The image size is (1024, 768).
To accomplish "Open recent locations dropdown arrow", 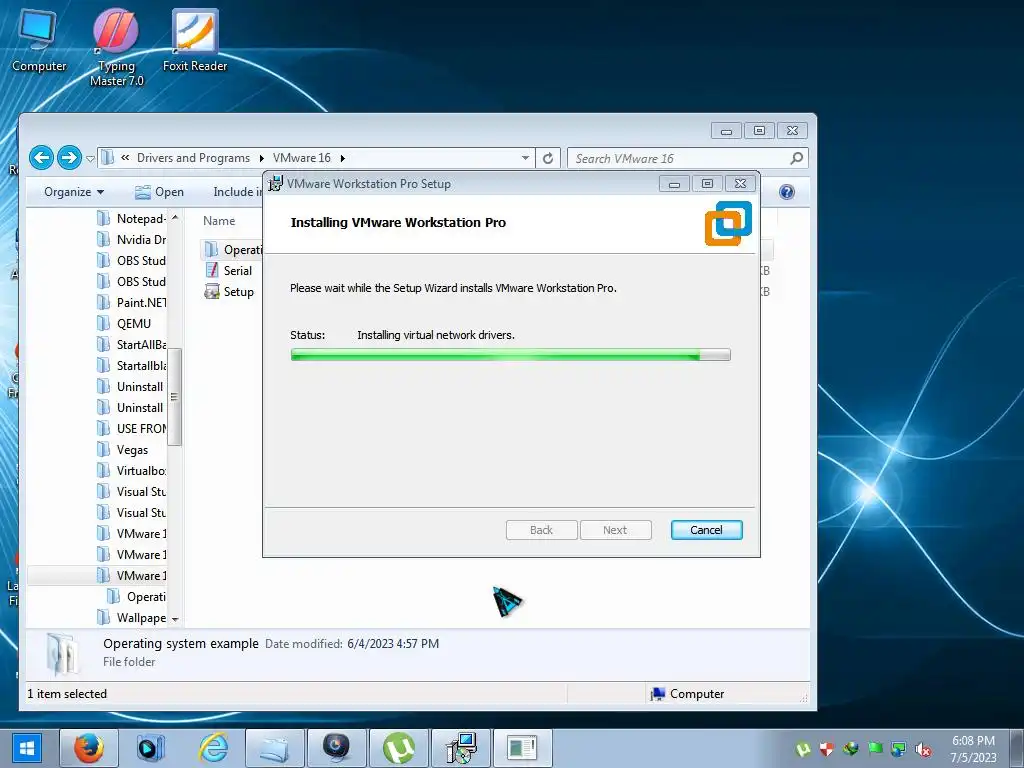I will pos(91,158).
